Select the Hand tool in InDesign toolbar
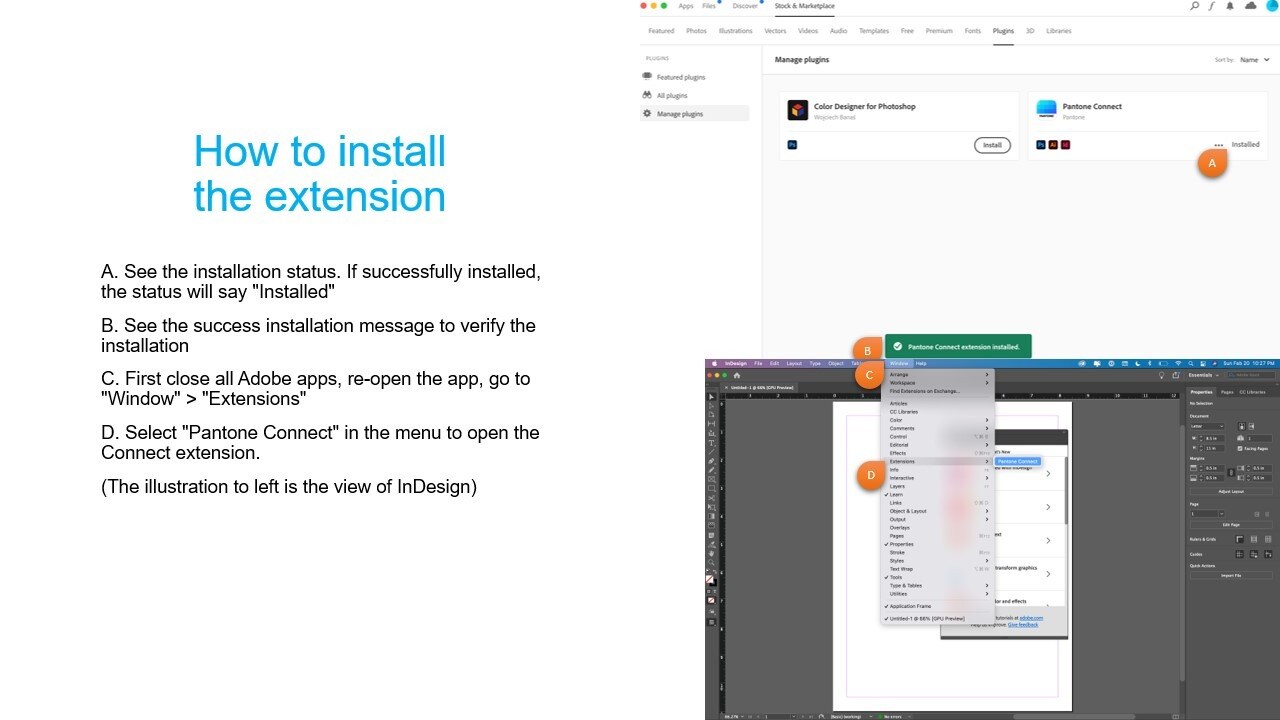 (x=711, y=553)
